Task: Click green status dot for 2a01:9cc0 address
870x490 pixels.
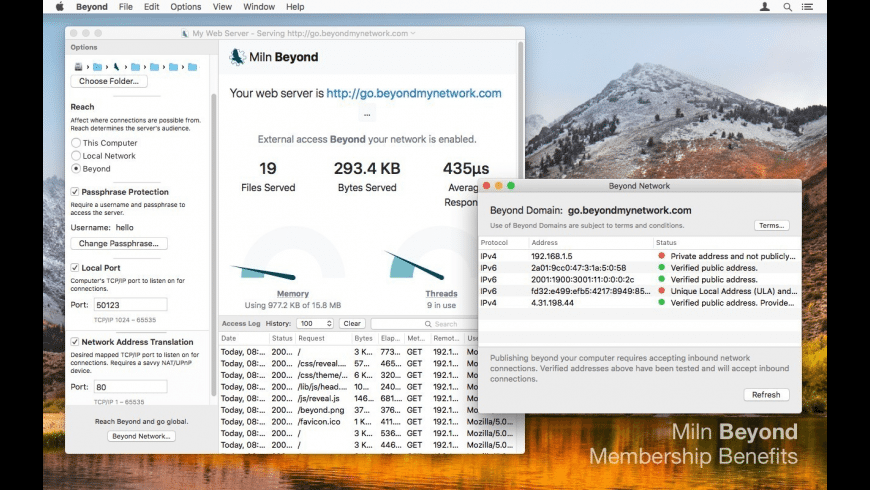Action: [661, 267]
